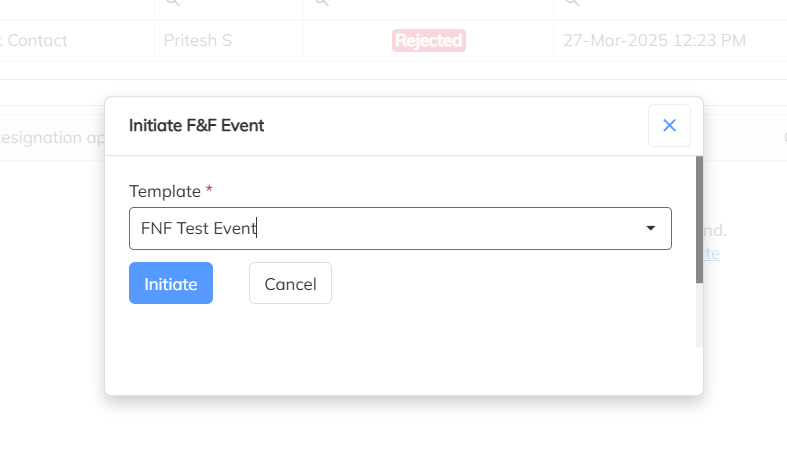Click the FNF Test Event text field

coord(380,228)
